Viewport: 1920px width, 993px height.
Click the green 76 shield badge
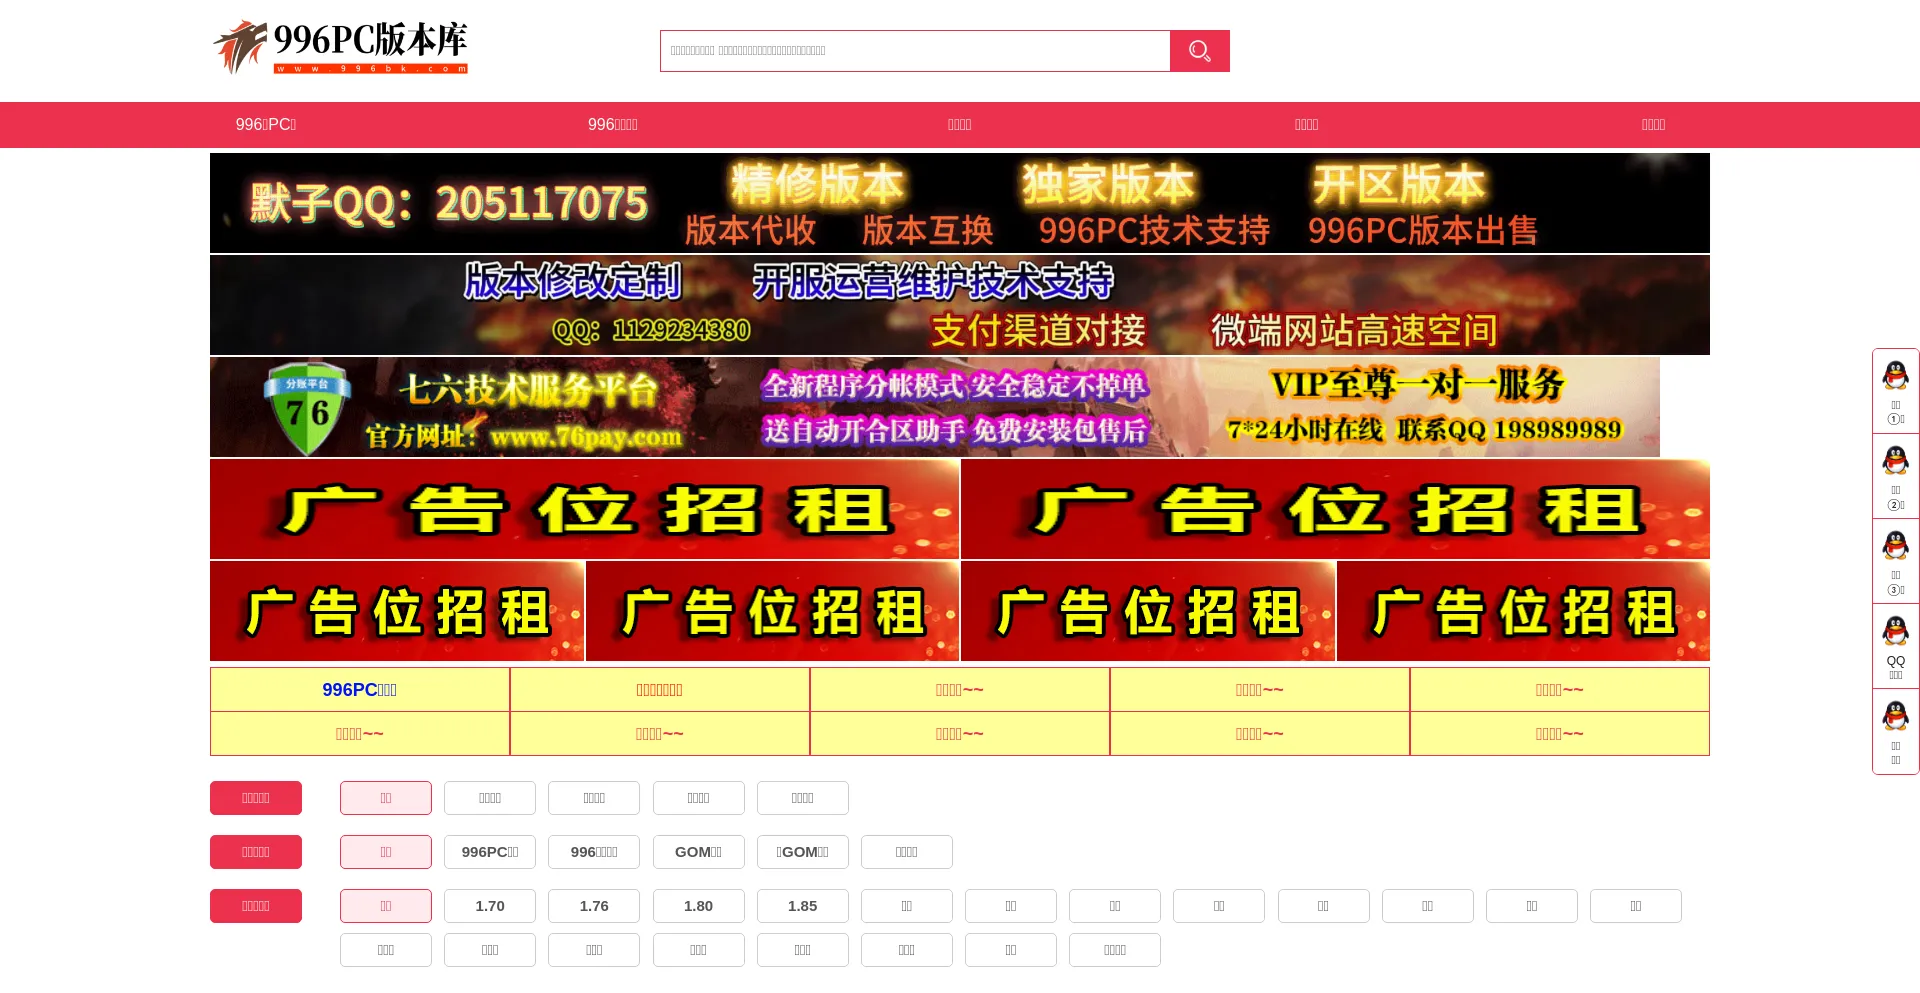[x=307, y=408]
